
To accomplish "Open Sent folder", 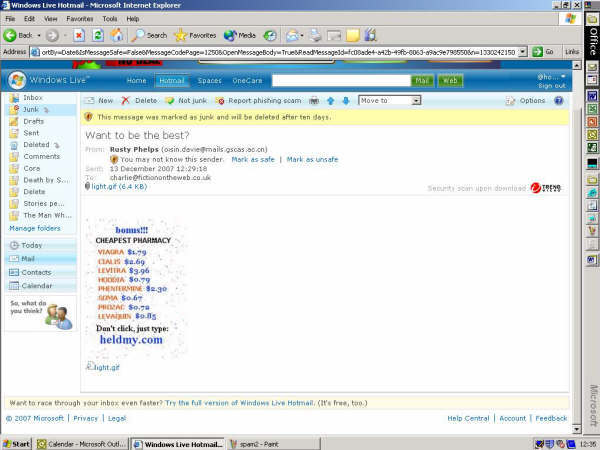I will coord(31,133).
